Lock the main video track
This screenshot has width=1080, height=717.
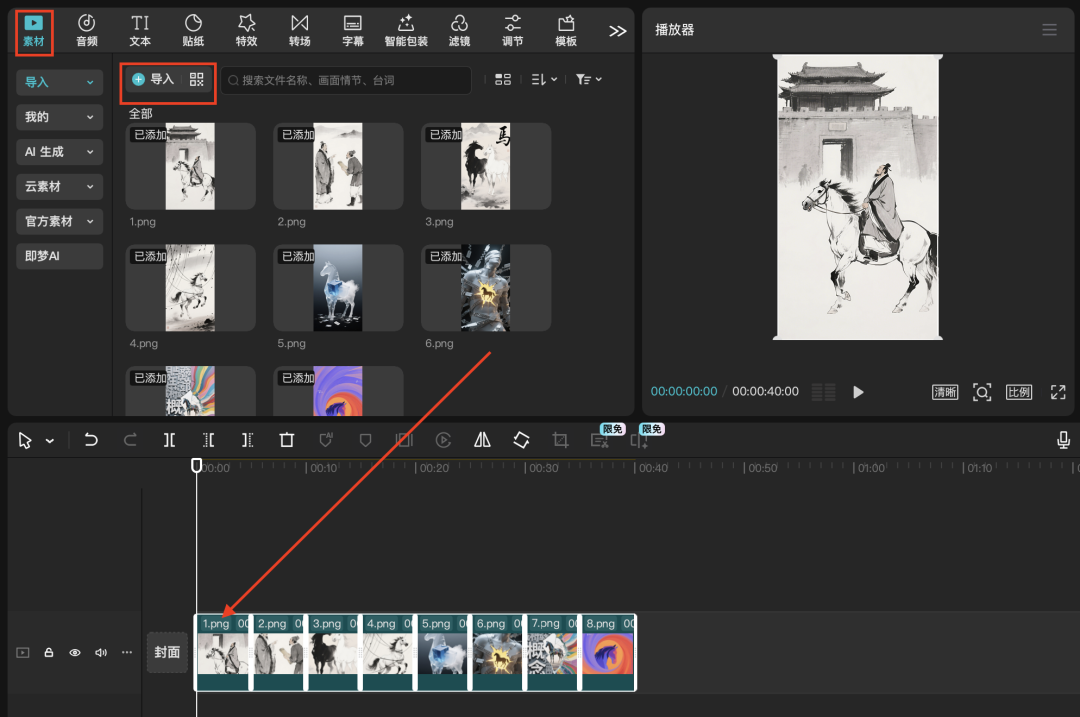49,652
